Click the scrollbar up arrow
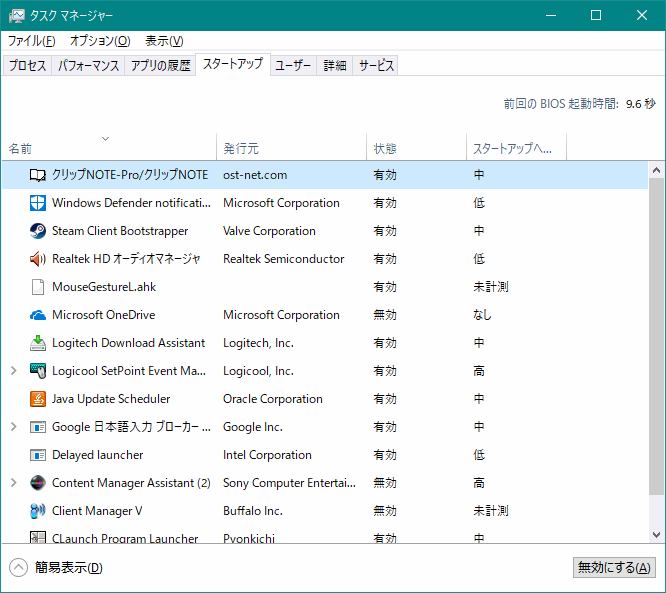 [656, 170]
